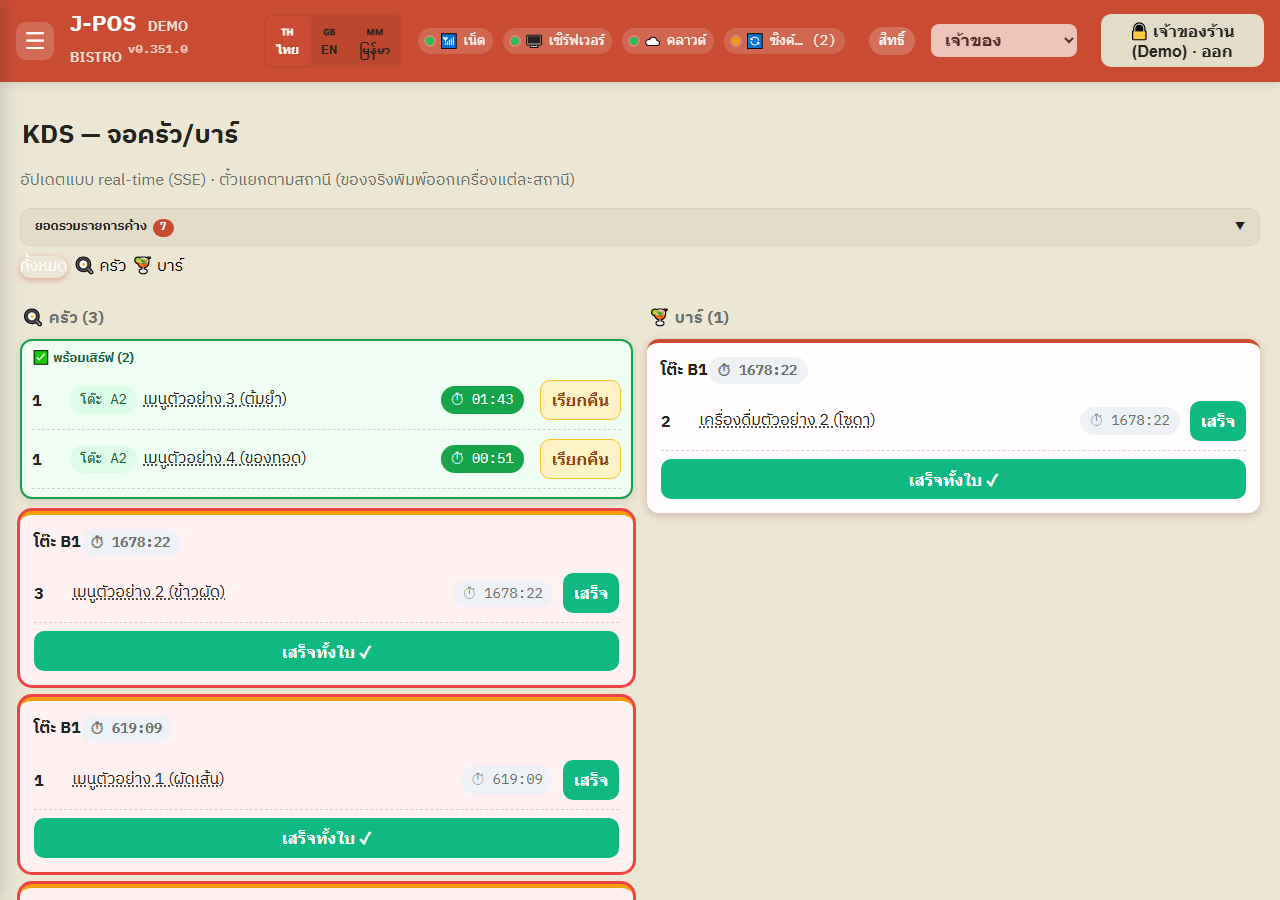Screen dimensions: 1280x900
Task: Switch language to Myanmar (MM)
Action: click(x=375, y=41)
